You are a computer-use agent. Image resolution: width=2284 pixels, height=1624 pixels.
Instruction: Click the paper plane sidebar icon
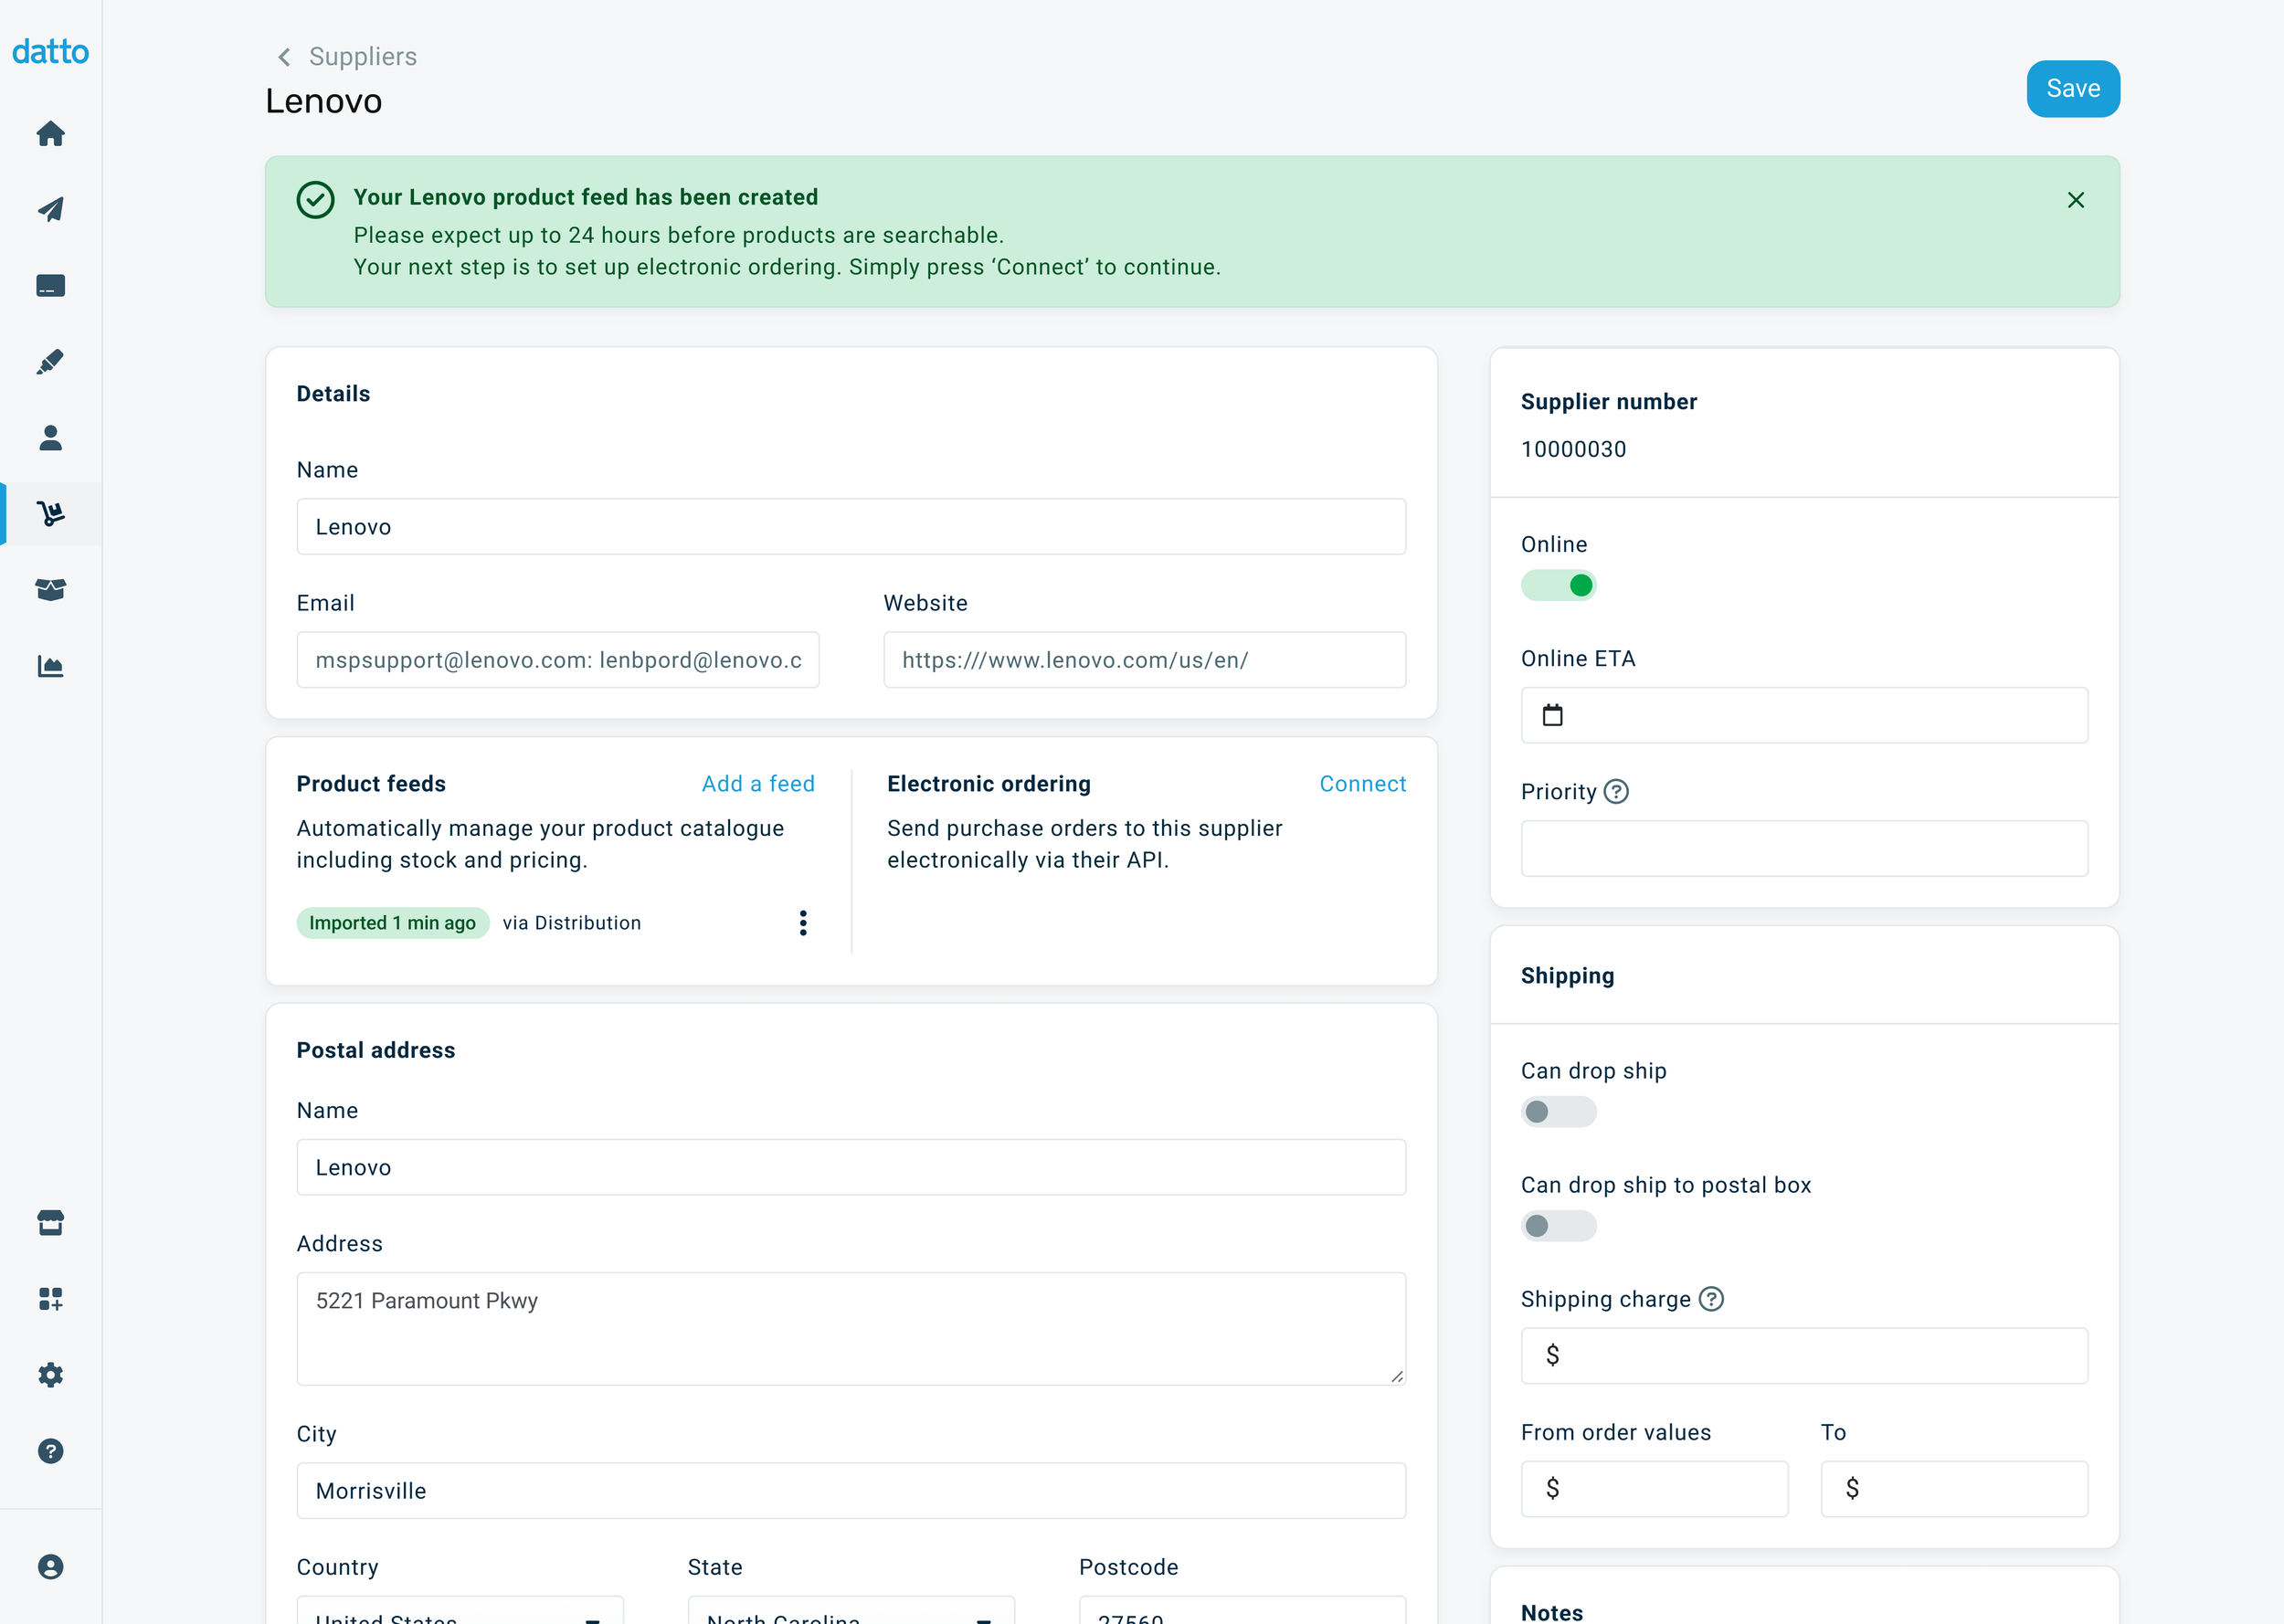click(x=50, y=210)
